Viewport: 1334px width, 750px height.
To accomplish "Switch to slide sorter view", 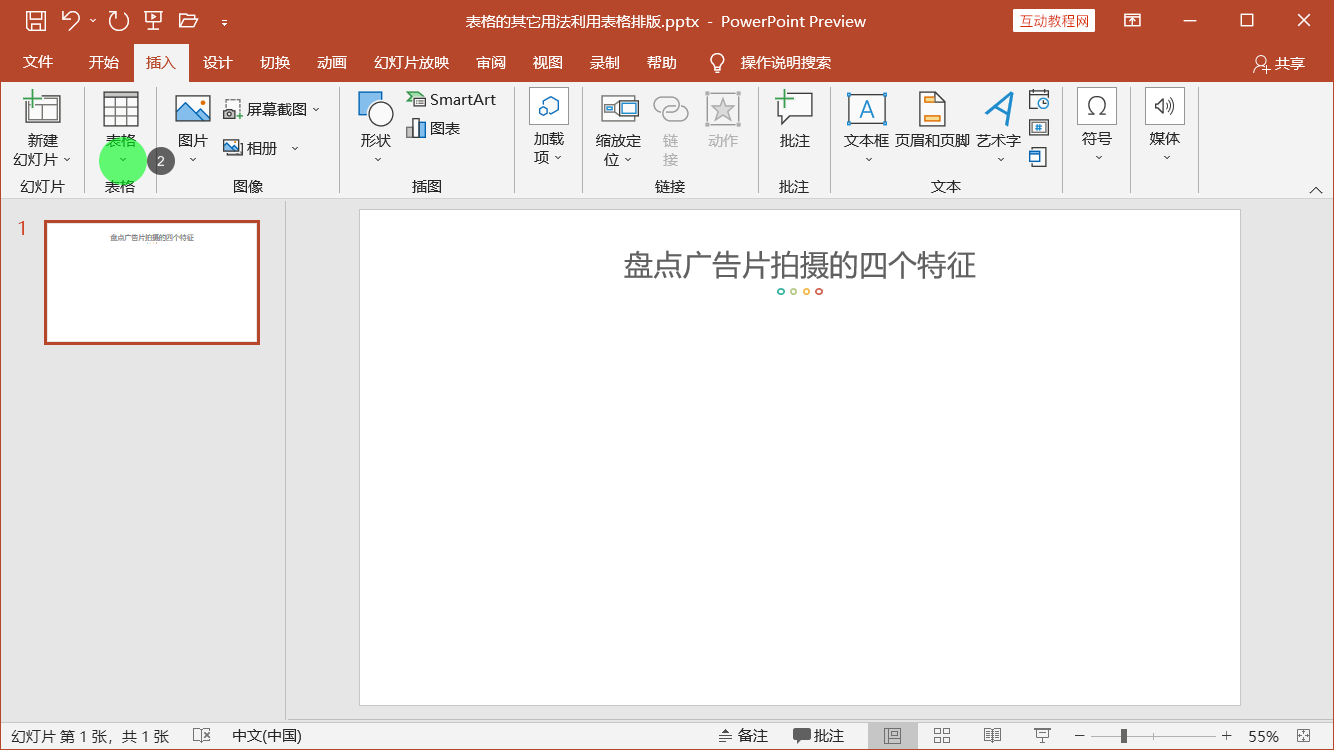I will tap(941, 734).
